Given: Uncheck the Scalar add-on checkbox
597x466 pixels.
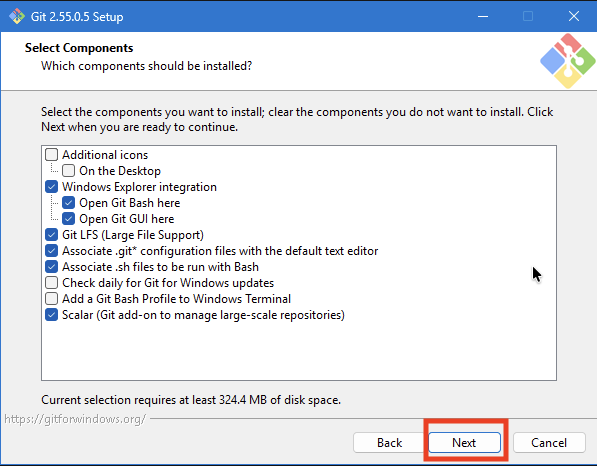Looking at the screenshot, I should click(51, 315).
